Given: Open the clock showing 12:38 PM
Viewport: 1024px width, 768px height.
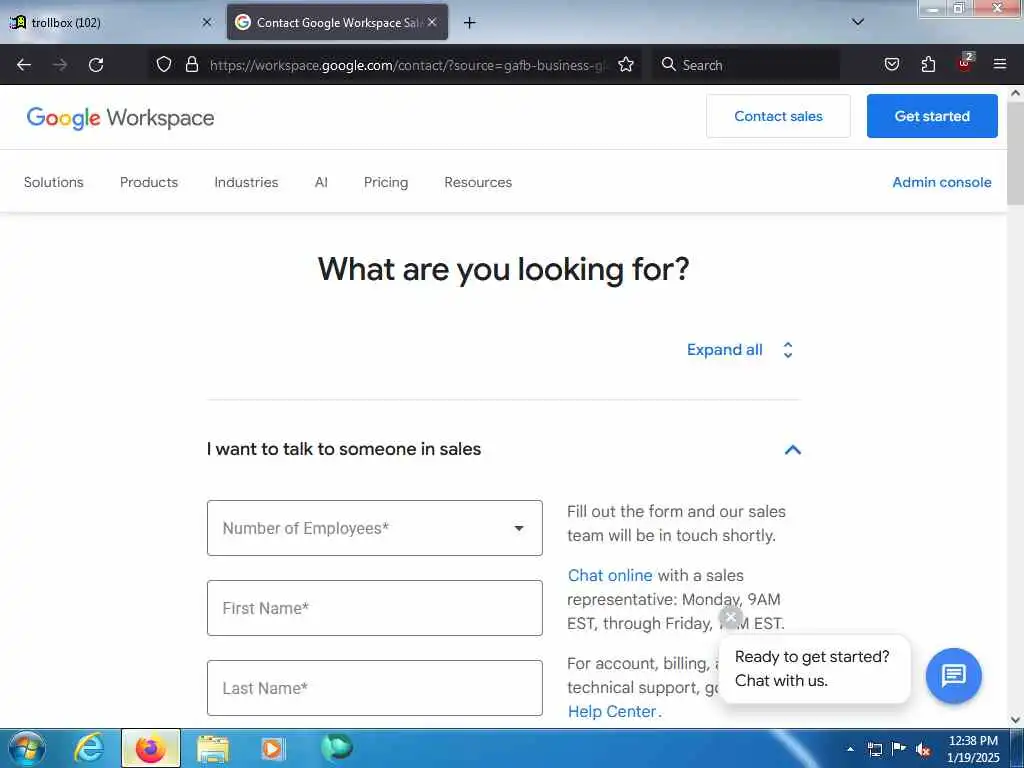Looking at the screenshot, I should point(973,749).
